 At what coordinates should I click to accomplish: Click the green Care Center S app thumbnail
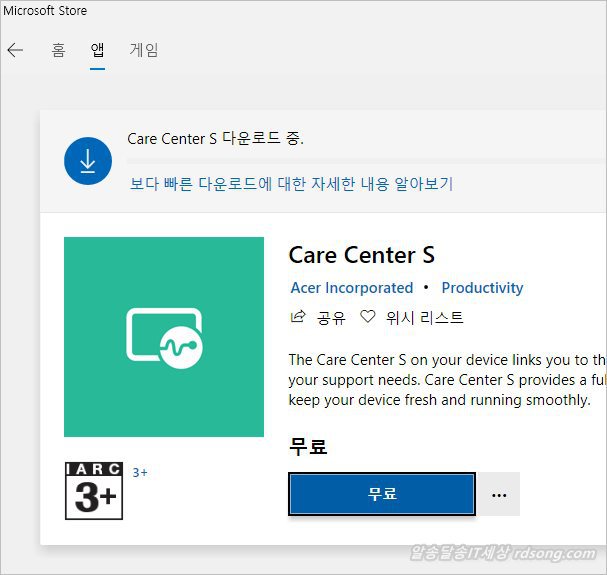[164, 336]
